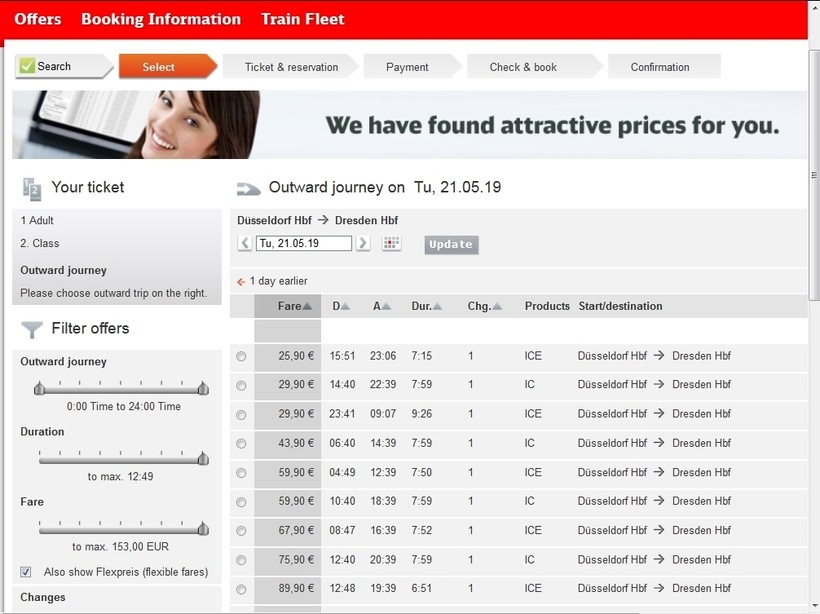This screenshot has height=614, width=820.
Task: Sort by duration column arrow
Action: [437, 306]
